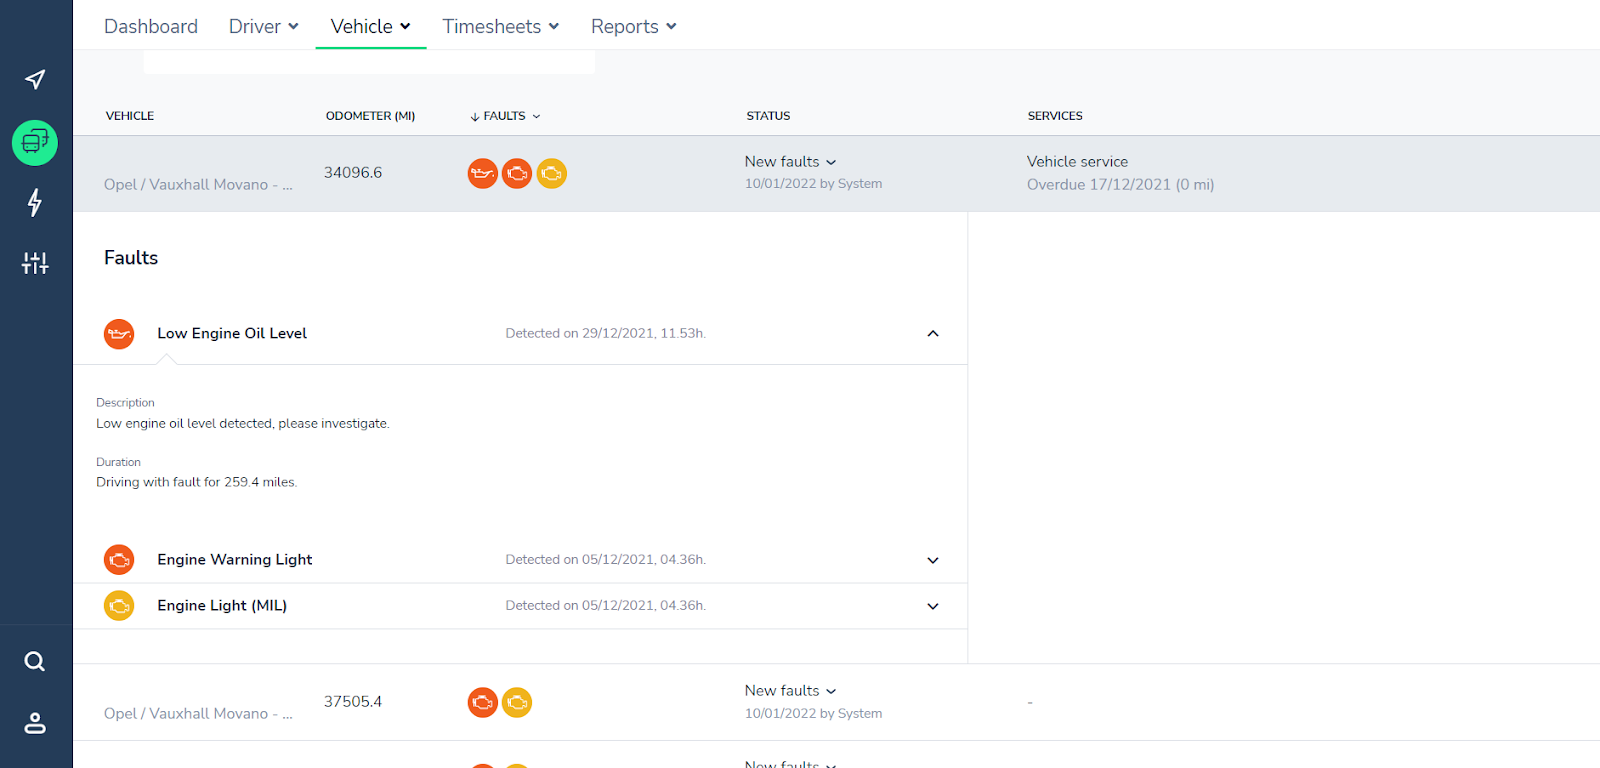Image resolution: width=1600 pixels, height=768 pixels.
Task: Collapse the Low Engine Oil Level fault
Action: click(x=933, y=334)
